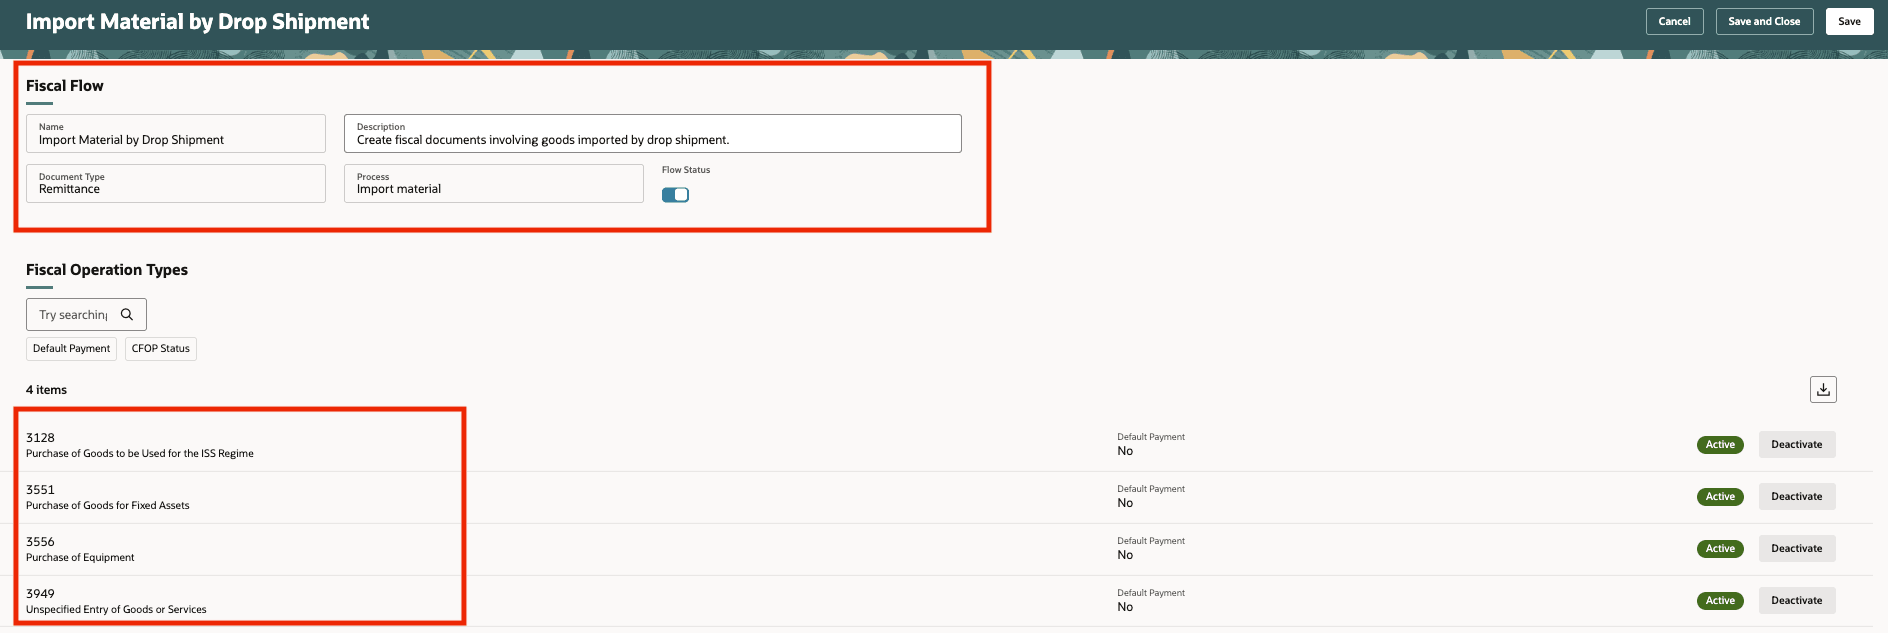The image size is (1888, 633).
Task: Click the Fiscal Flow heading
Action: [65, 86]
